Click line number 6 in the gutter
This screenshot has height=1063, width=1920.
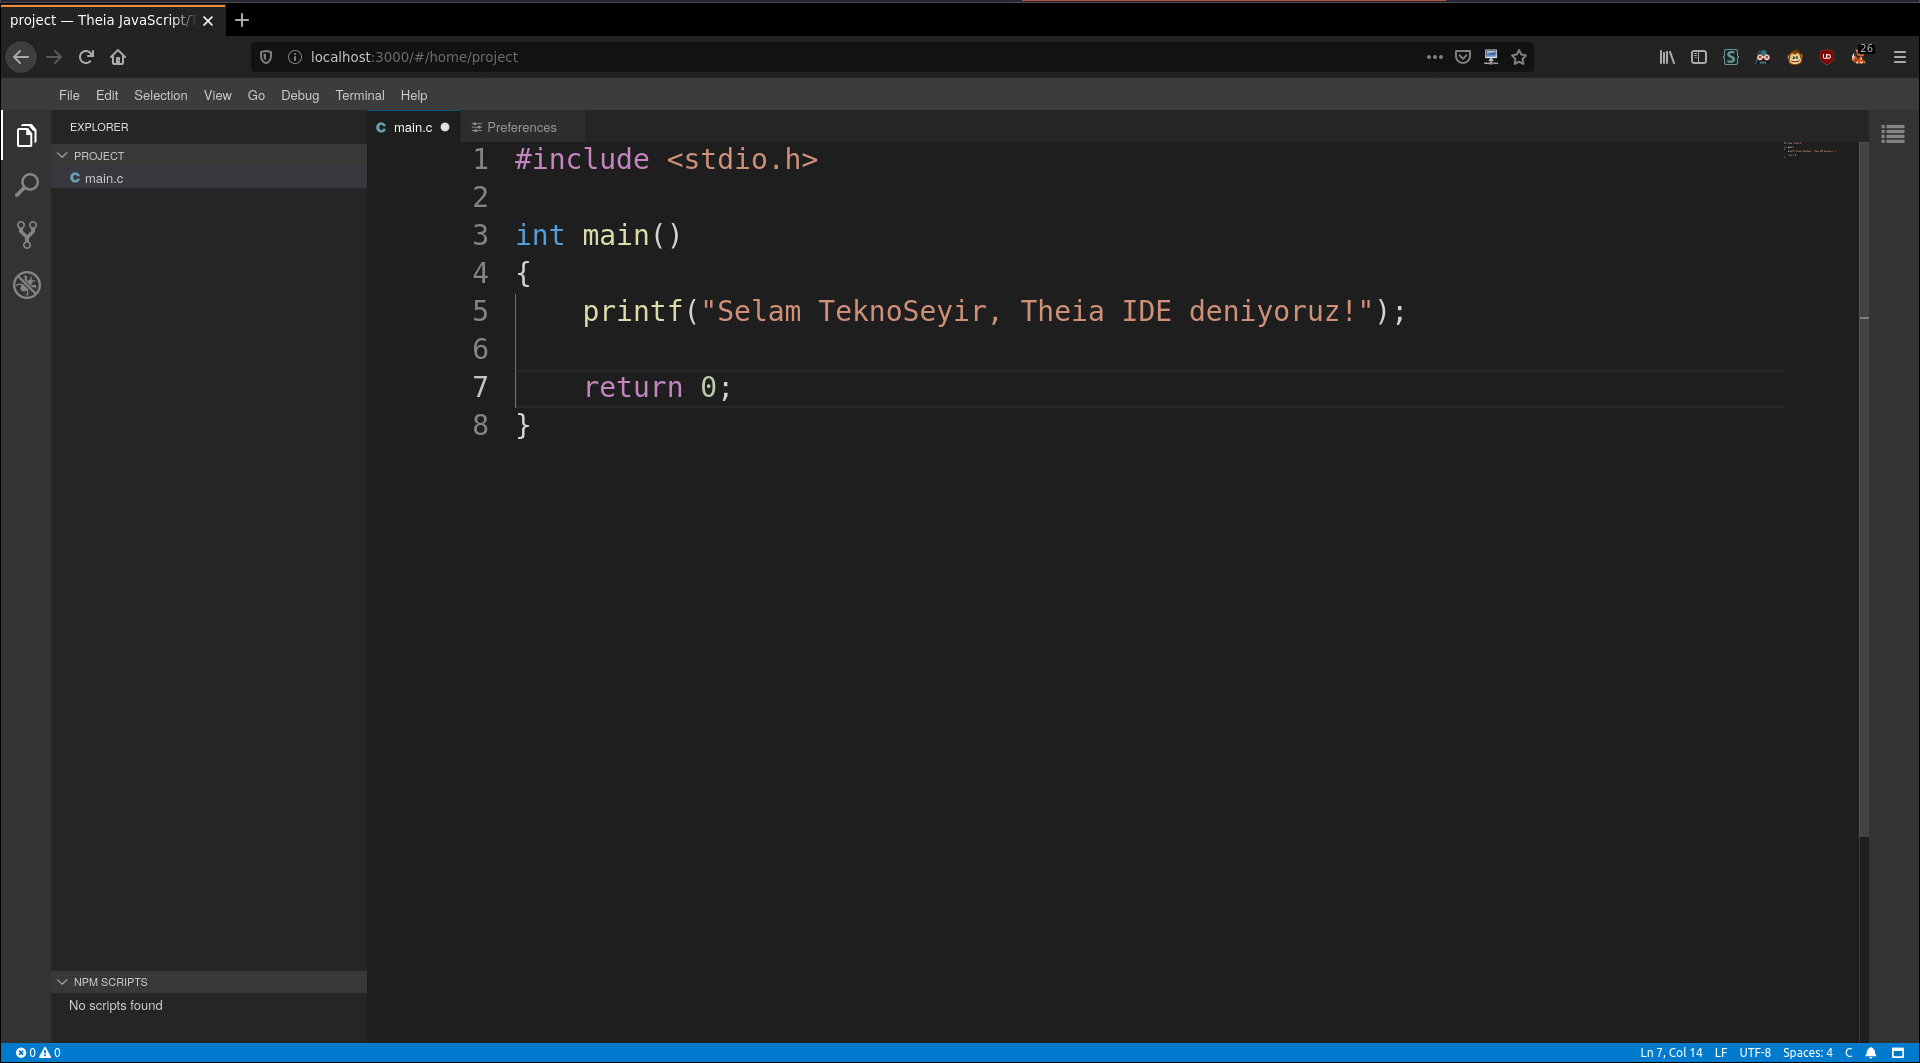click(x=480, y=349)
